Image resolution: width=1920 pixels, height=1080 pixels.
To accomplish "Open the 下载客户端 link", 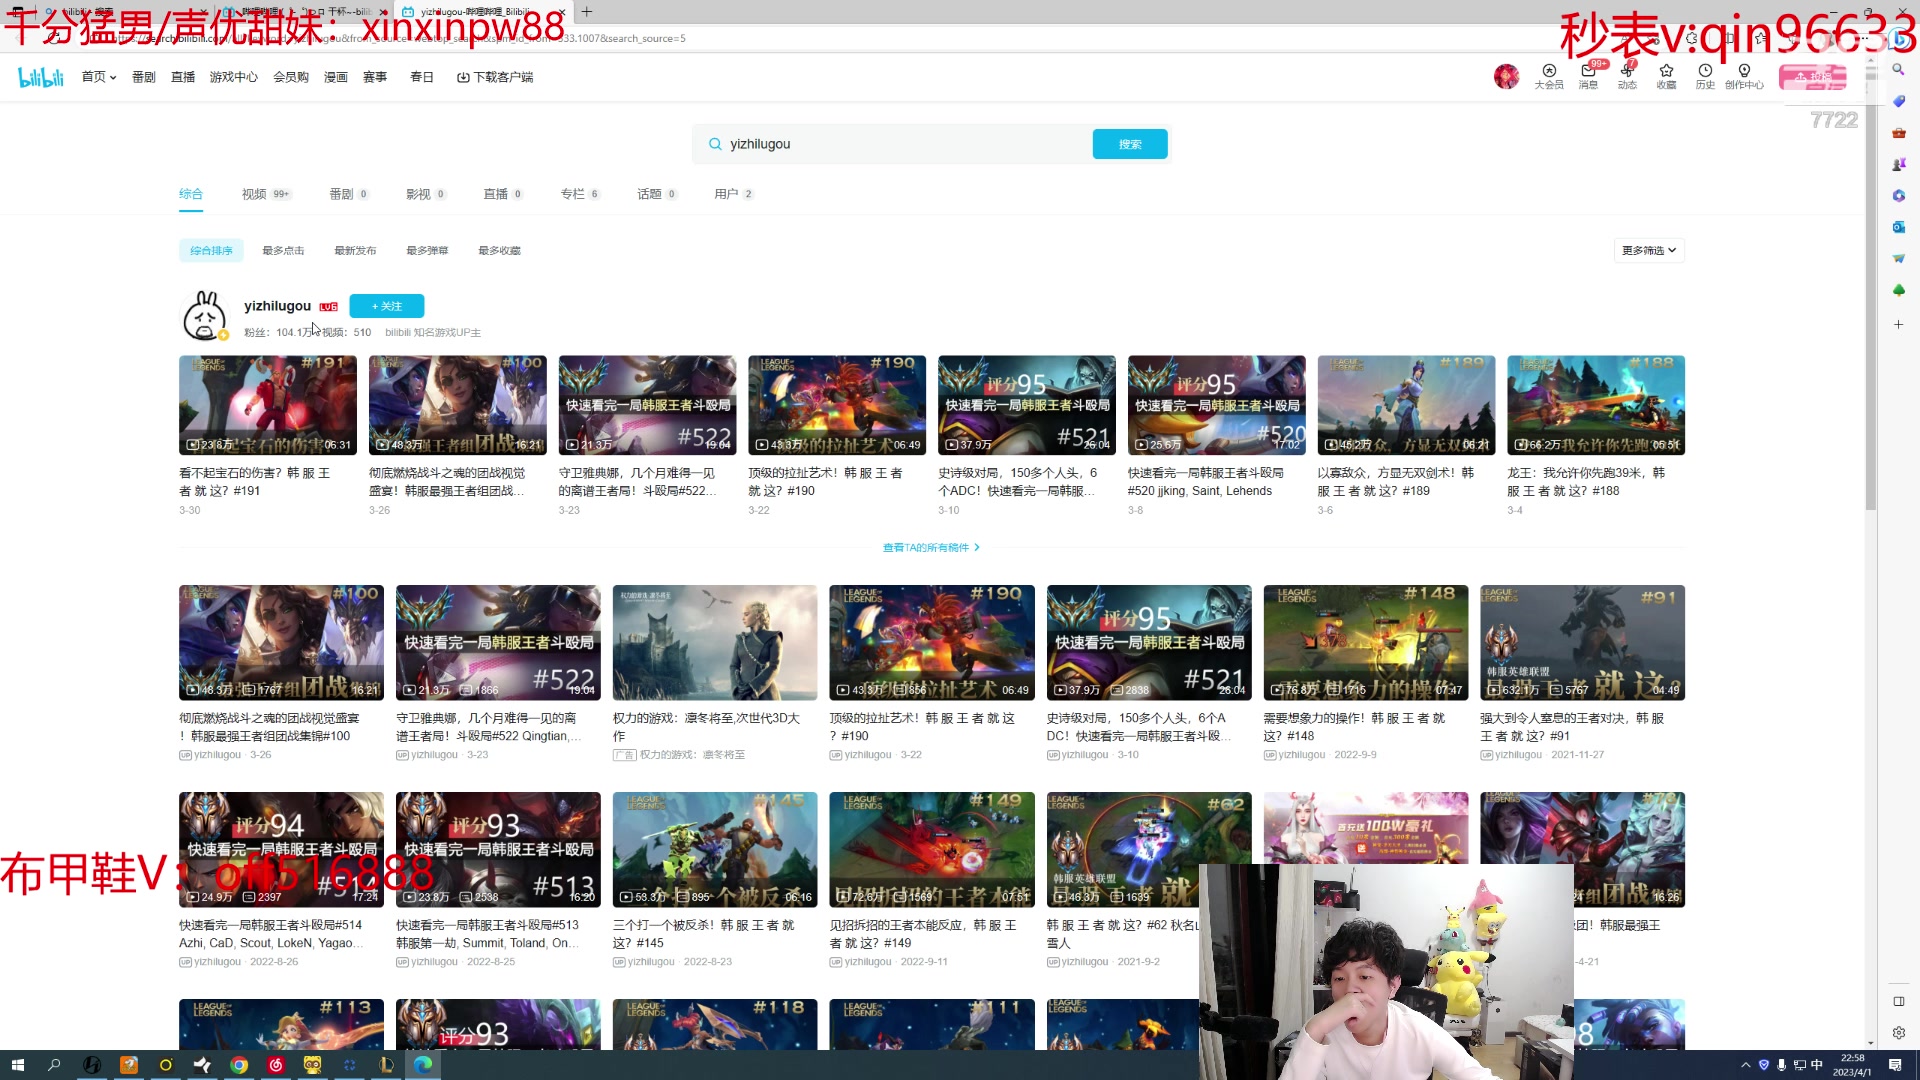I will (495, 77).
